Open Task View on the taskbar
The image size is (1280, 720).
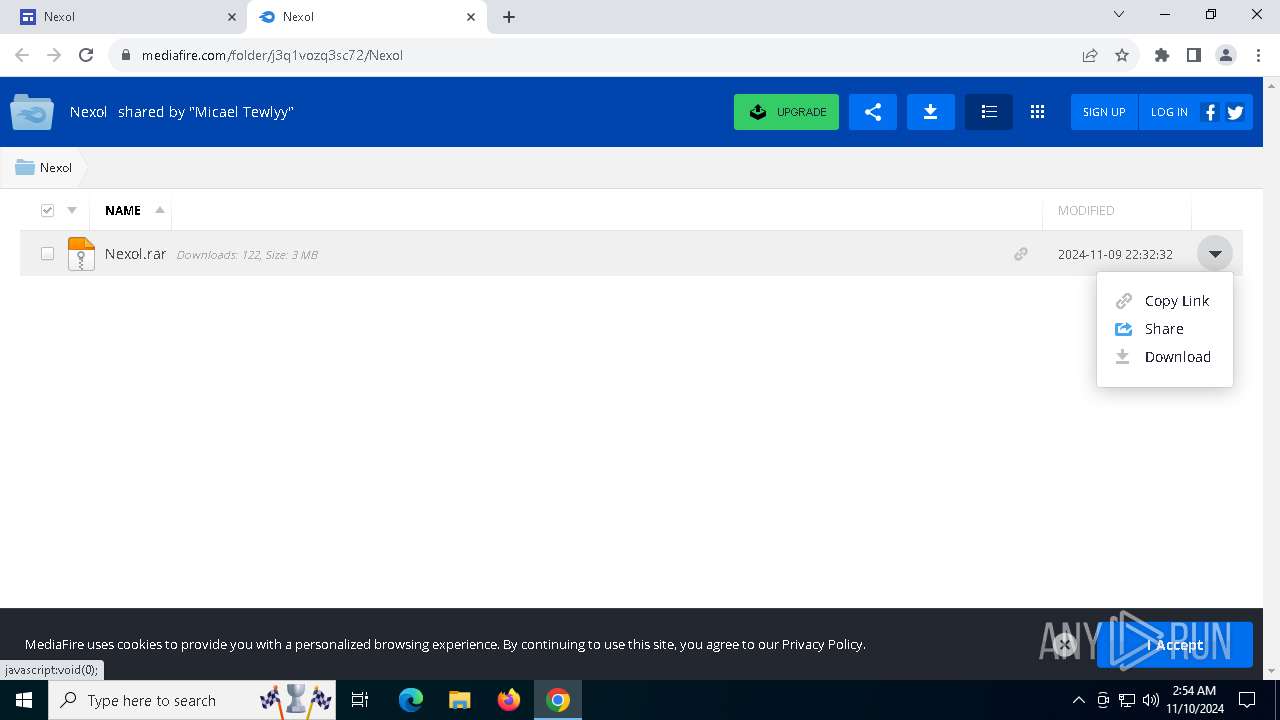tap(360, 700)
